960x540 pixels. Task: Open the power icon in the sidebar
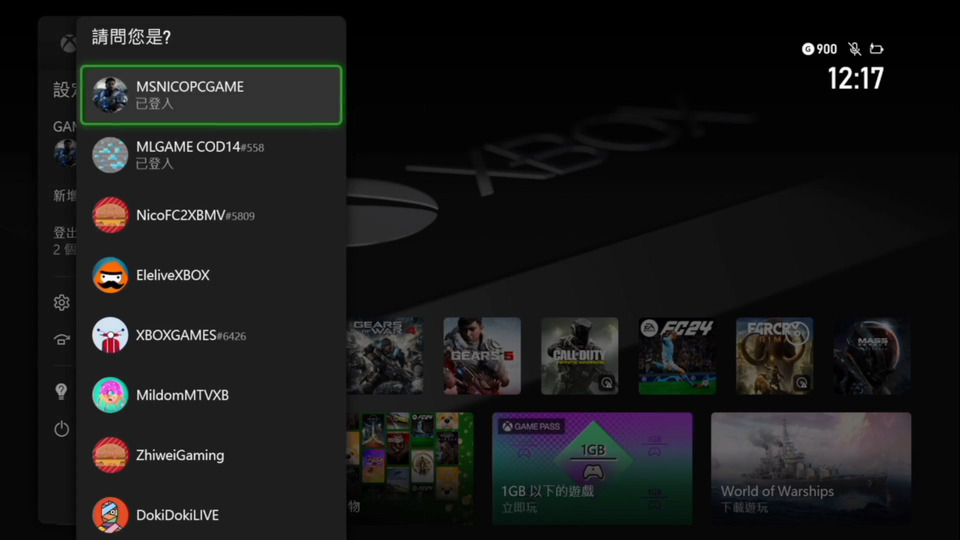click(61, 429)
